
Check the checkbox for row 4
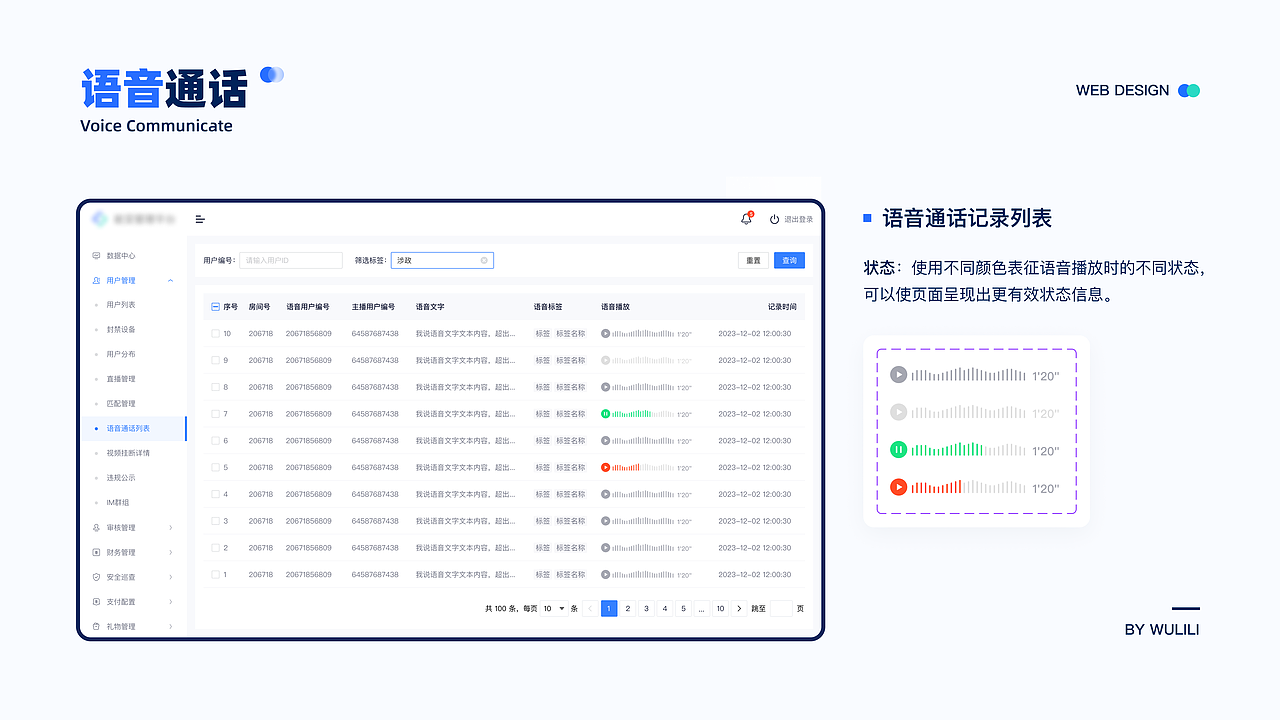(x=215, y=494)
